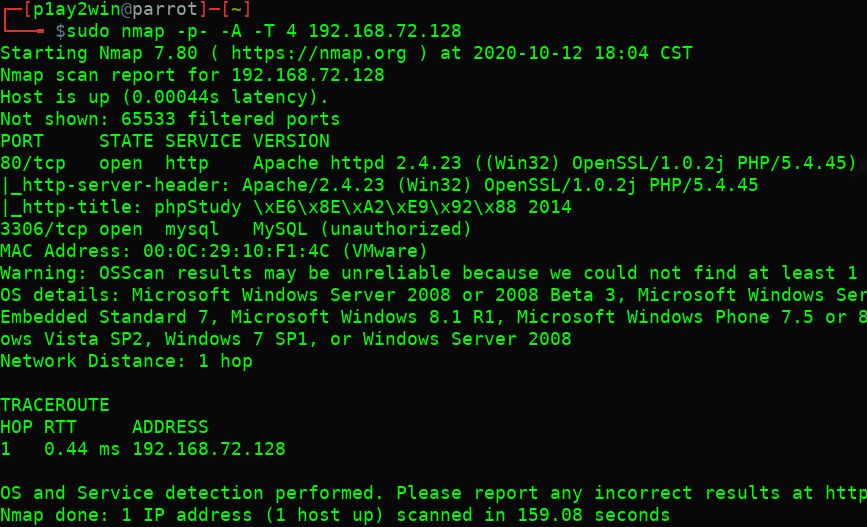This screenshot has height=527, width=867.
Task: Click the http-server-header script result line
Action: [x=380, y=185]
